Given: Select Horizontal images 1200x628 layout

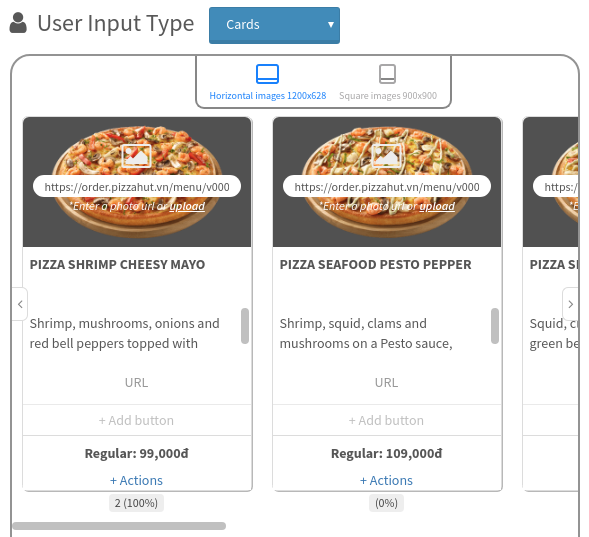Looking at the screenshot, I should [267, 83].
